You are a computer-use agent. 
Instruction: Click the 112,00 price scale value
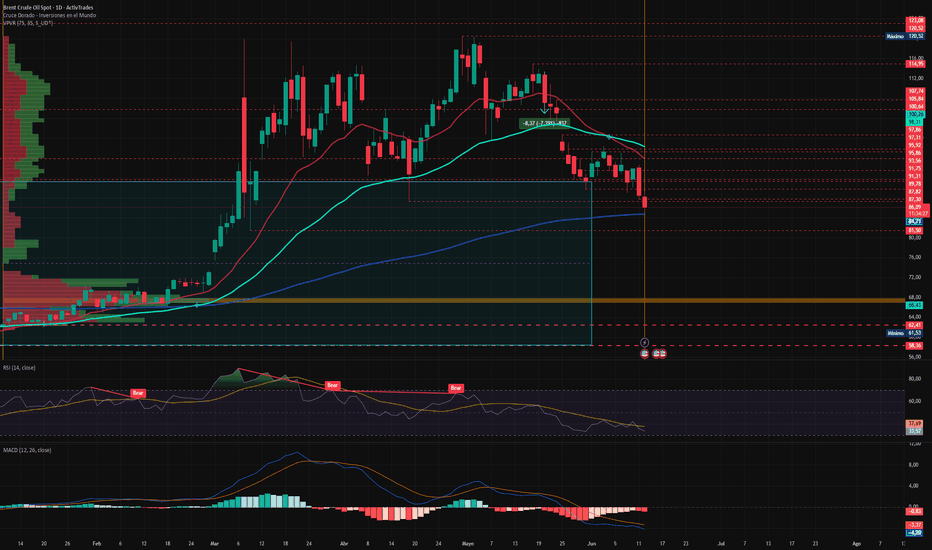point(916,78)
